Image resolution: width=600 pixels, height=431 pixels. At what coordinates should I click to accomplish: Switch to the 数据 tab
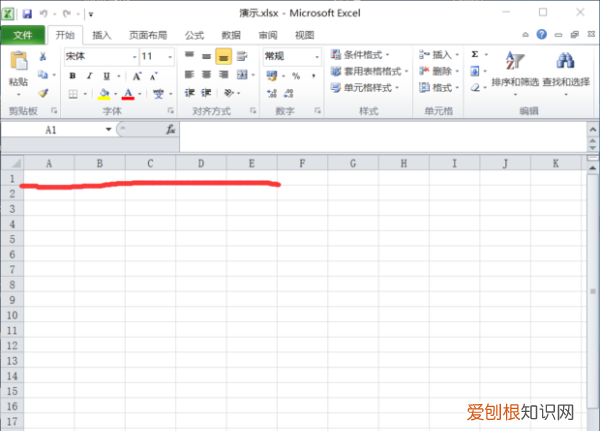click(231, 35)
